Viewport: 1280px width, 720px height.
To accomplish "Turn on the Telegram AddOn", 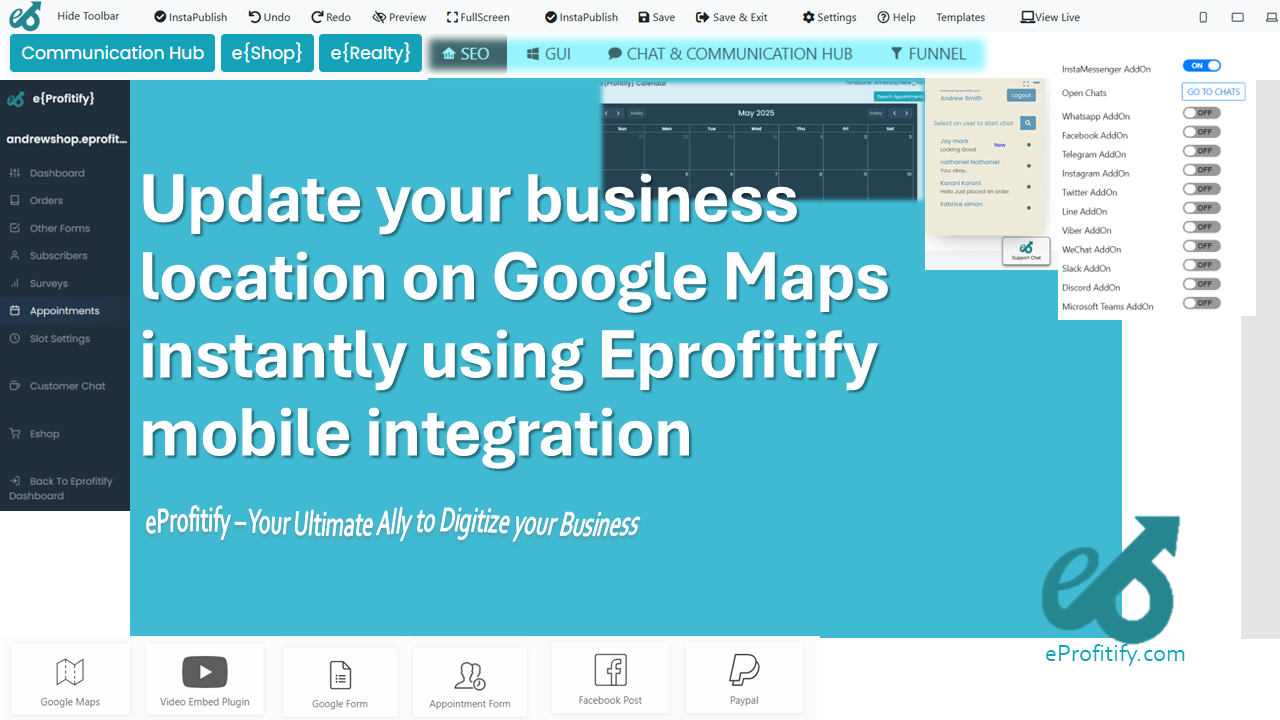I will (1201, 151).
